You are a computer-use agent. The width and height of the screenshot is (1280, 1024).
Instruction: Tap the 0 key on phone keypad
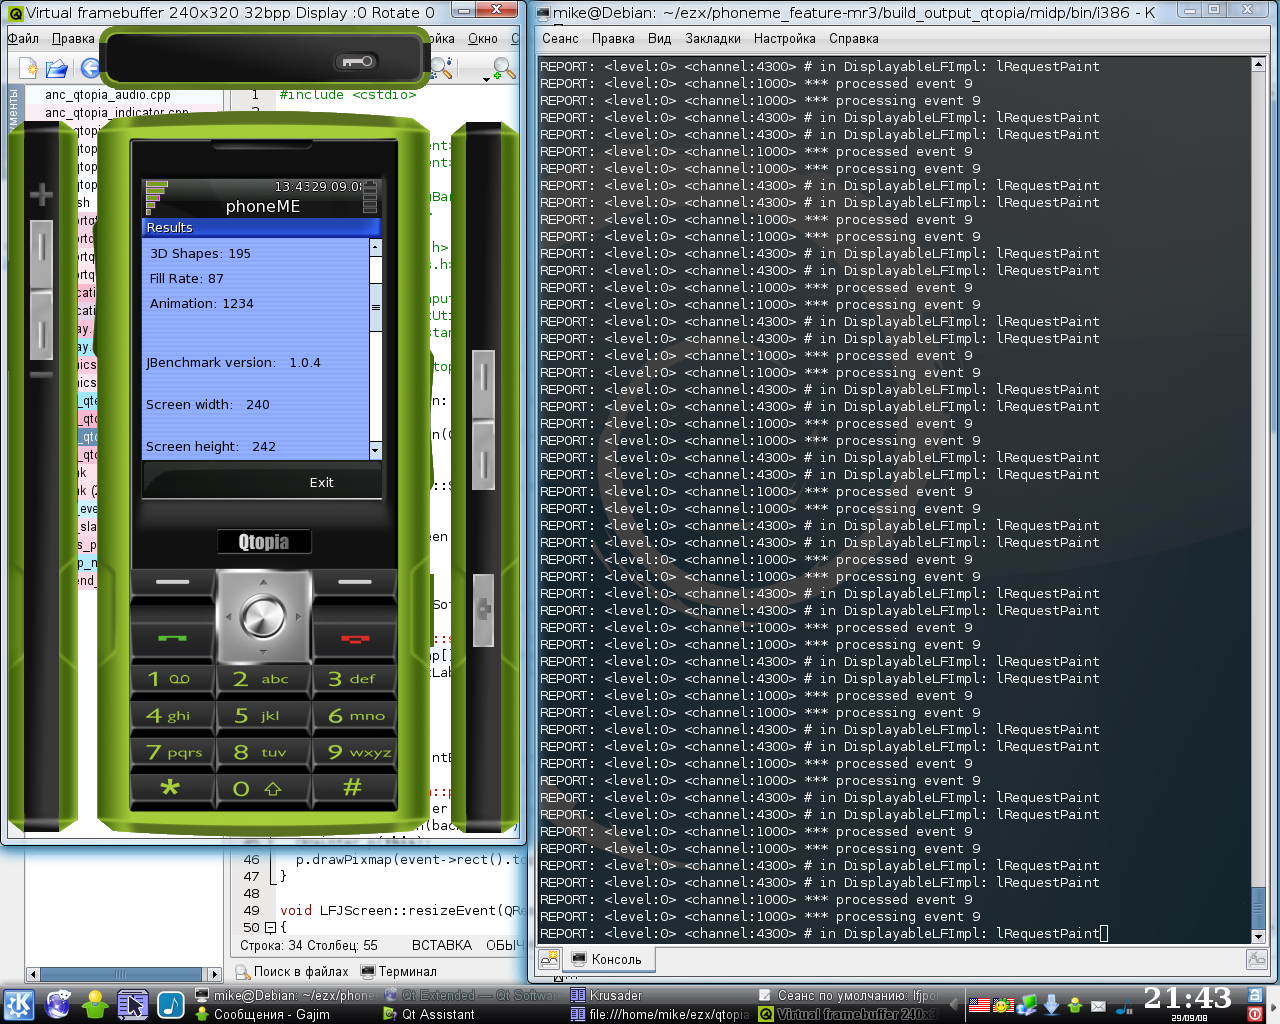coord(263,788)
